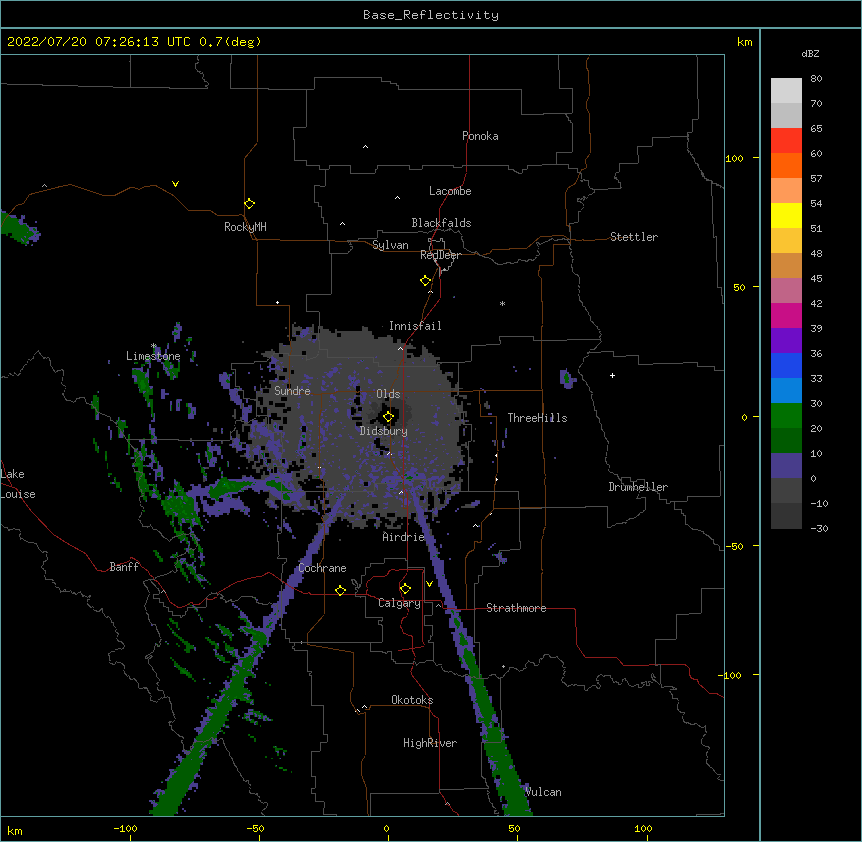Click the green echo patch near Lake Louise

20,229
